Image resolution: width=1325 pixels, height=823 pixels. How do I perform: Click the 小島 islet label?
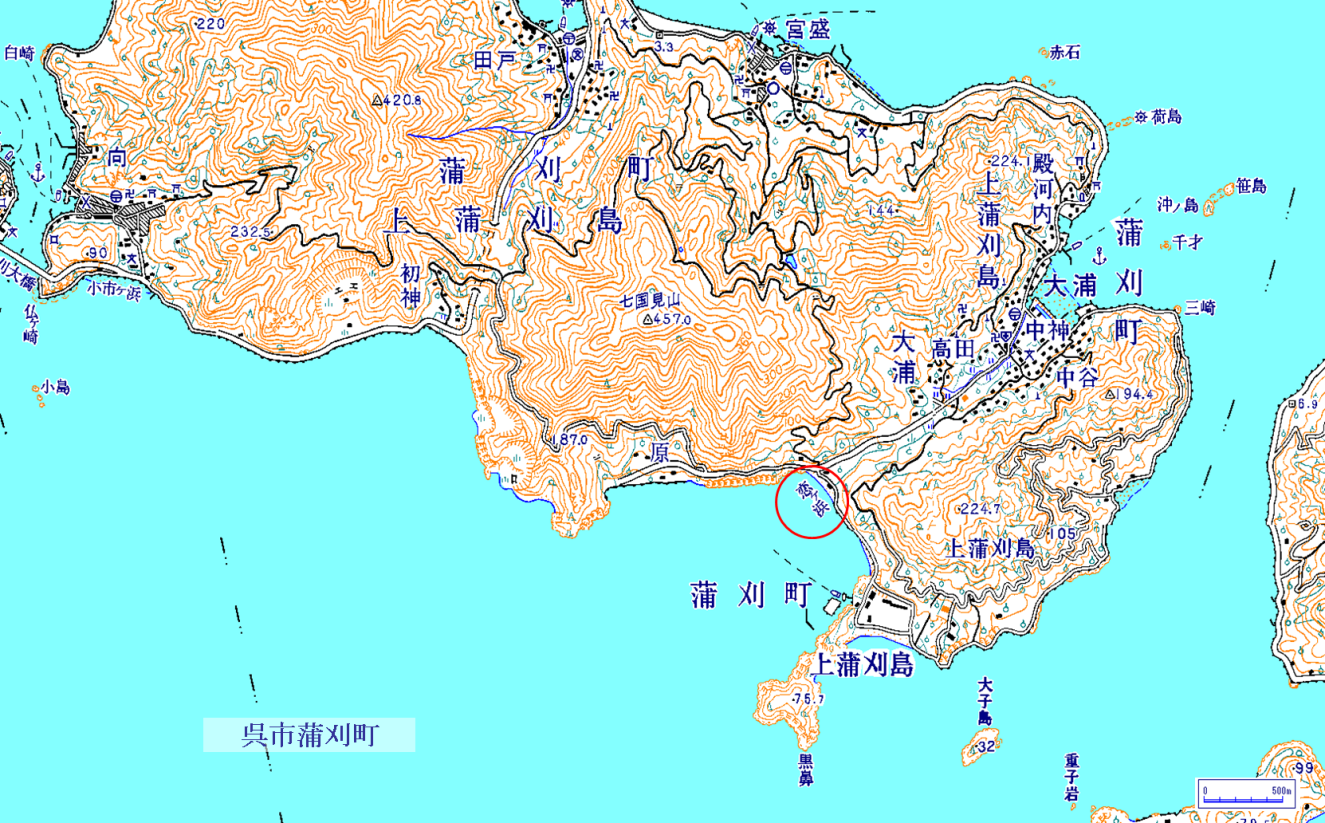(x=55, y=387)
